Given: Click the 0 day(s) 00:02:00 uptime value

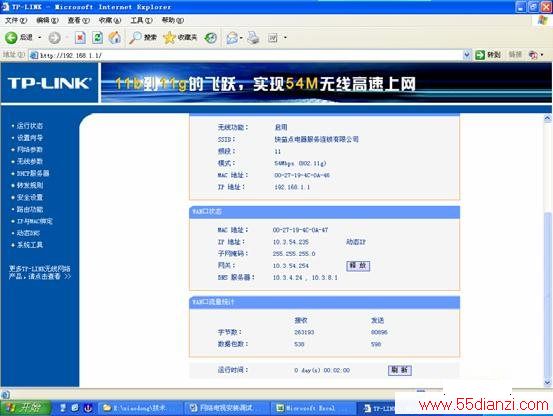Looking at the screenshot, I should click(x=322, y=370).
